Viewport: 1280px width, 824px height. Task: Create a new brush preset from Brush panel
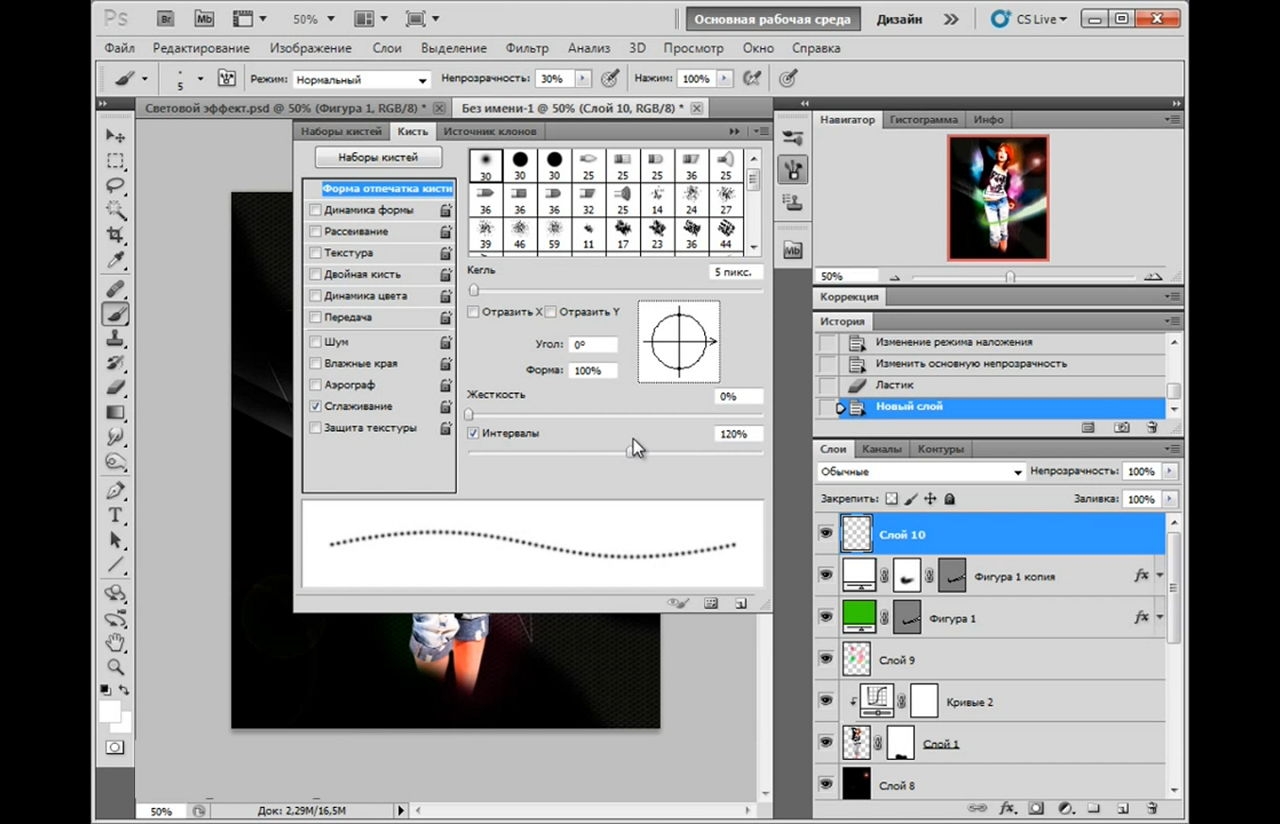(x=741, y=603)
